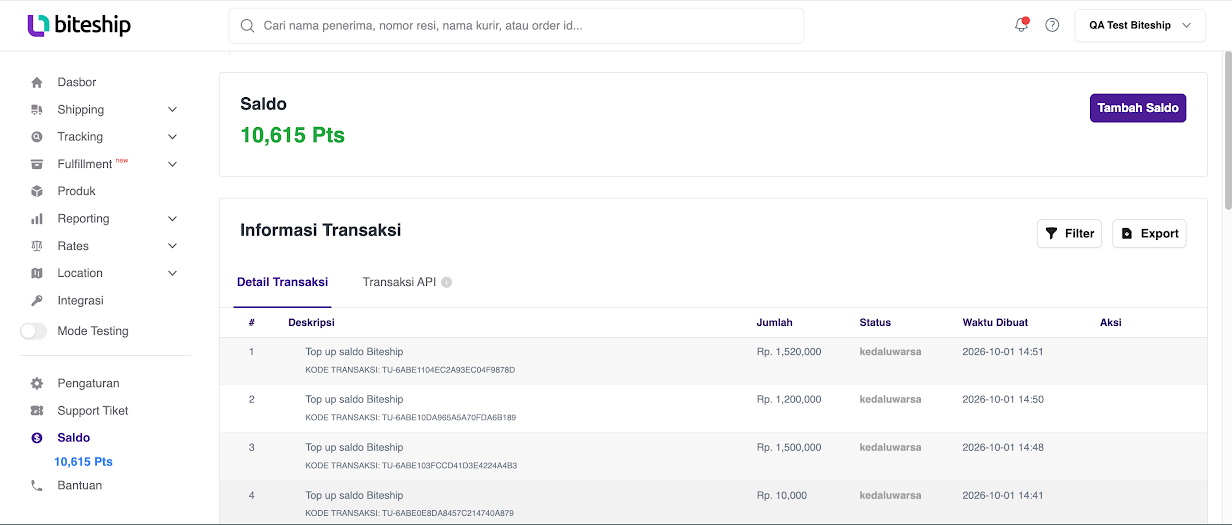Image resolution: width=1232 pixels, height=525 pixels.
Task: Open the Dasbor menu item
Action: point(77,82)
